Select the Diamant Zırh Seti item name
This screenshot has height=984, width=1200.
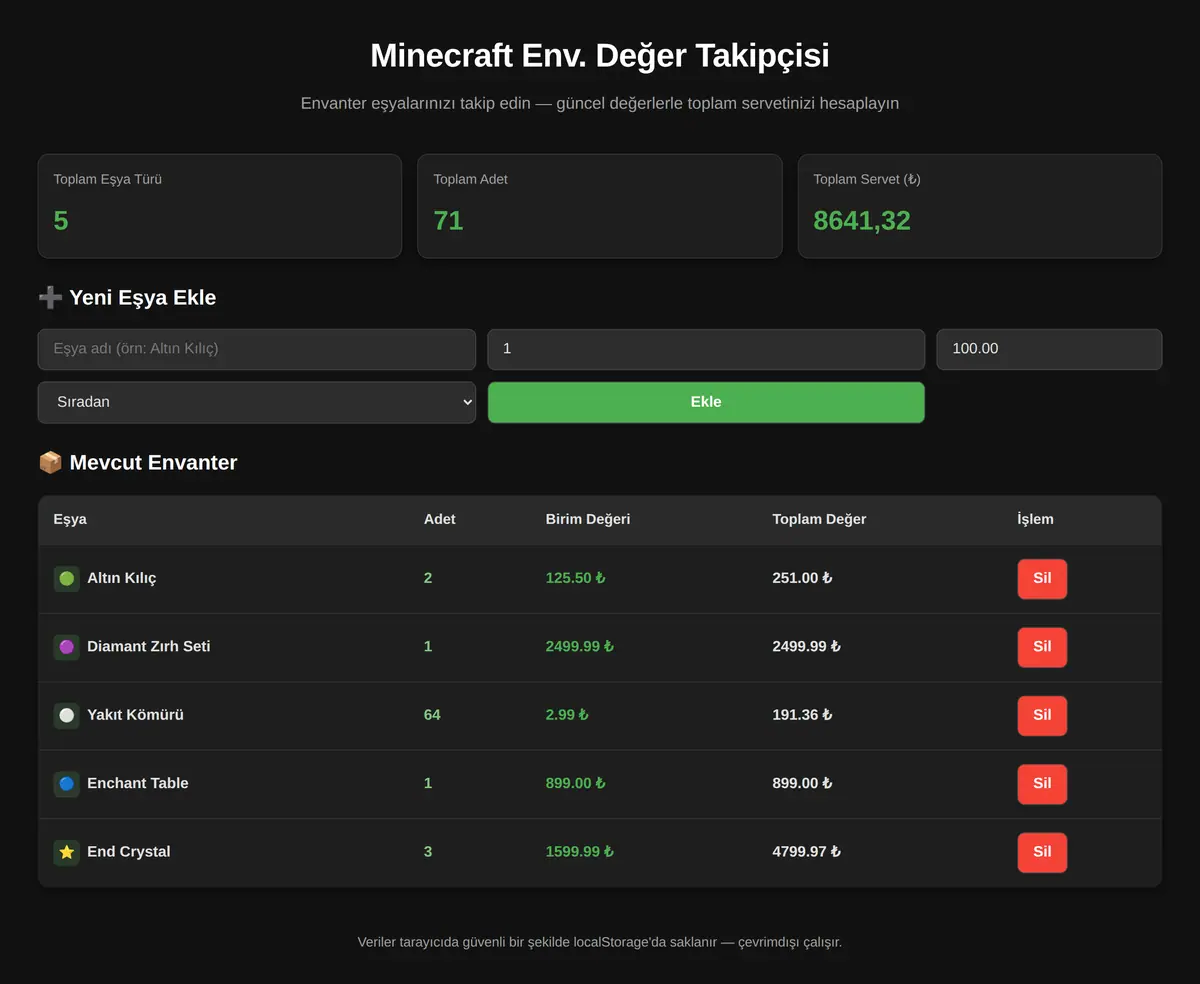click(149, 646)
